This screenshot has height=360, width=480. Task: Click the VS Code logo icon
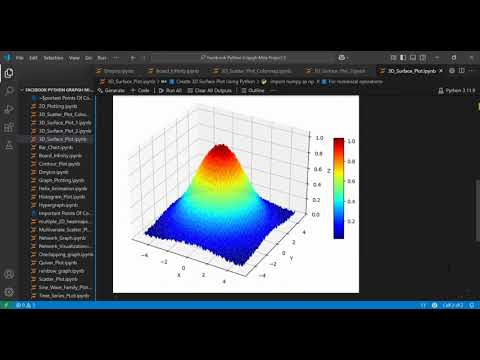[8, 58]
